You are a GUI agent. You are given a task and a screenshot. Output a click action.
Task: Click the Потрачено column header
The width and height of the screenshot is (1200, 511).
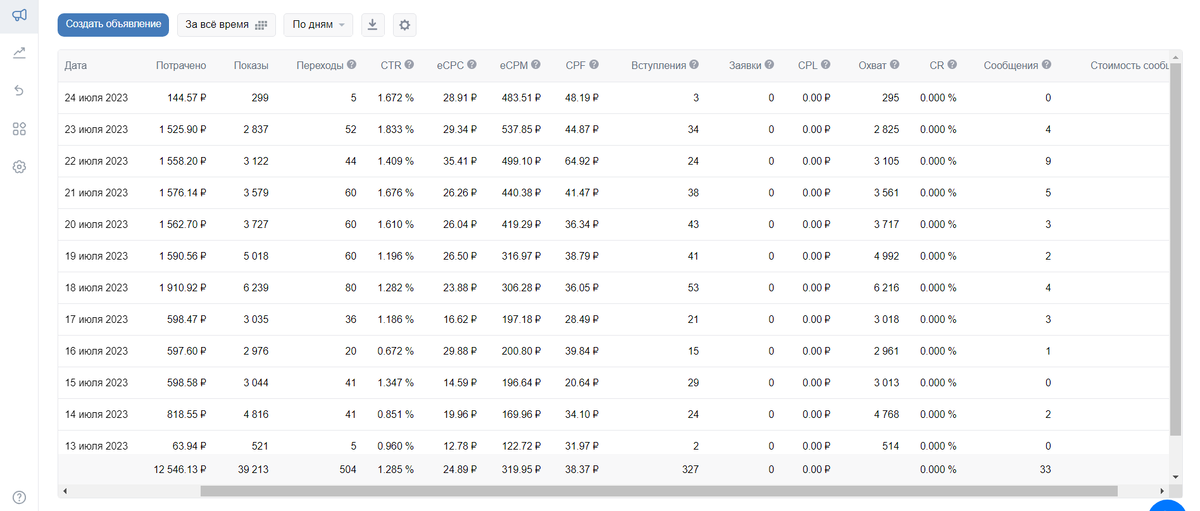(181, 65)
